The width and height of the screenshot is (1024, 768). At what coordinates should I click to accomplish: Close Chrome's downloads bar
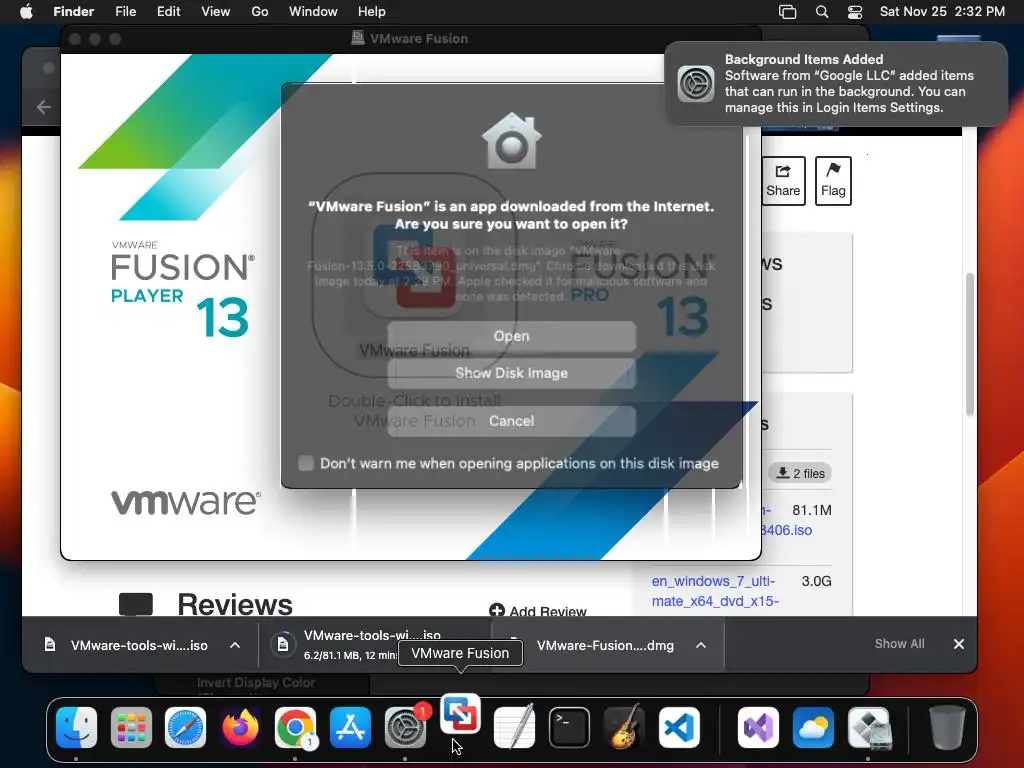click(x=959, y=644)
